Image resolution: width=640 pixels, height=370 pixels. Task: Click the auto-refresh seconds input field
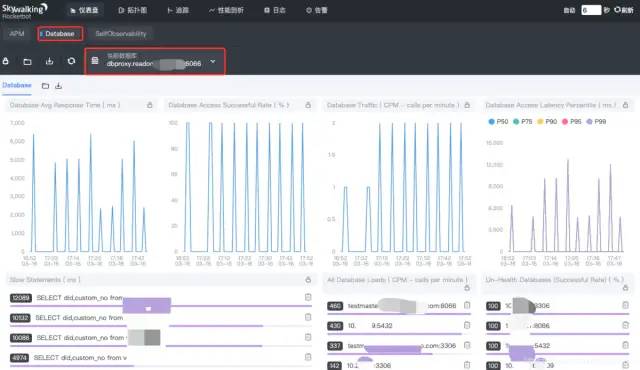(x=591, y=10)
